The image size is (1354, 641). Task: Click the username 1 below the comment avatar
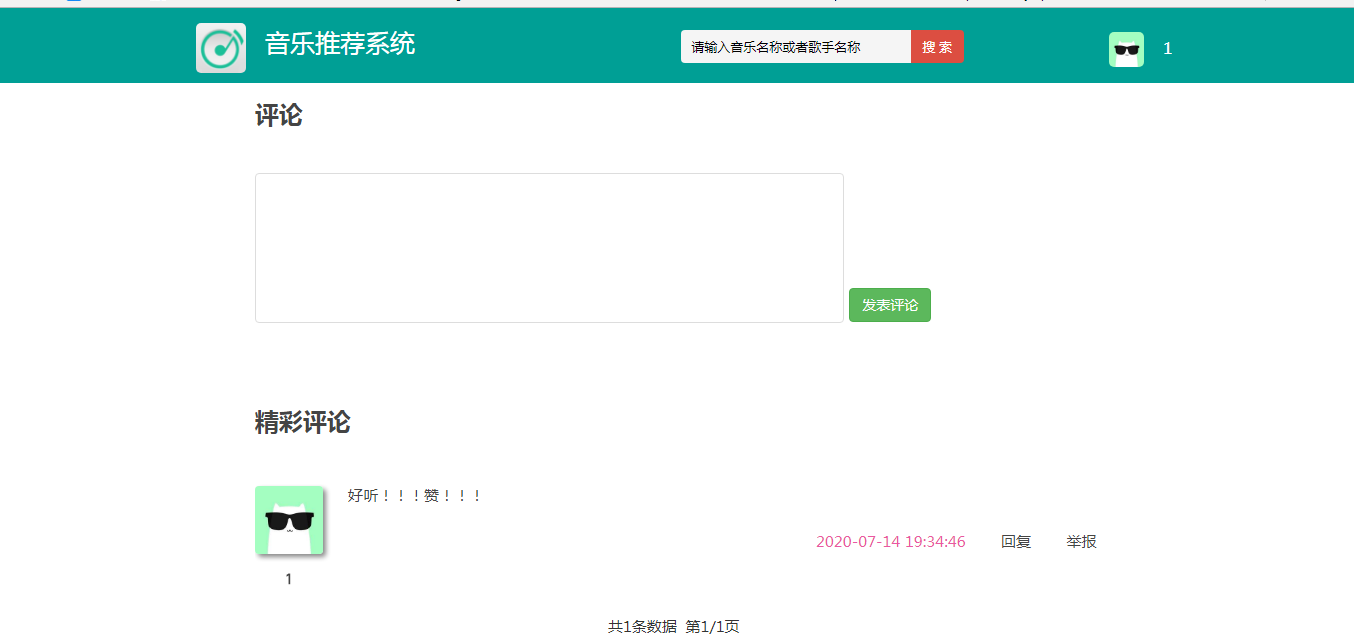point(286,578)
